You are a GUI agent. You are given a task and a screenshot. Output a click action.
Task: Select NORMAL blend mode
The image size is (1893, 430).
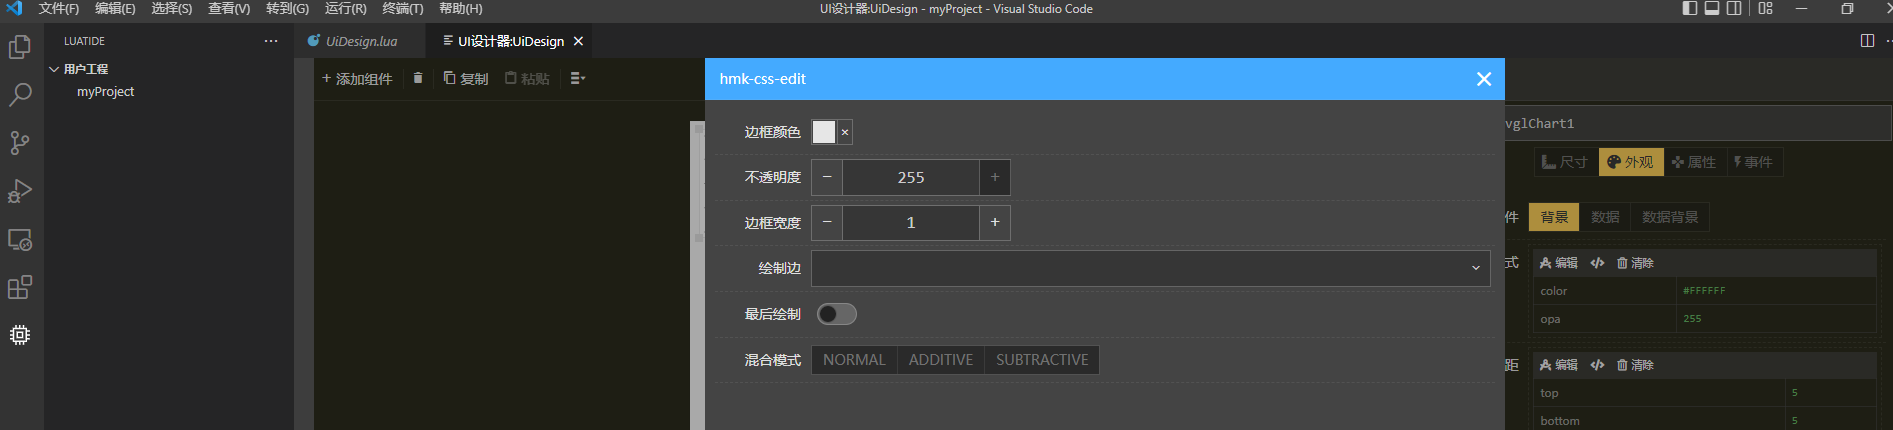(x=854, y=360)
